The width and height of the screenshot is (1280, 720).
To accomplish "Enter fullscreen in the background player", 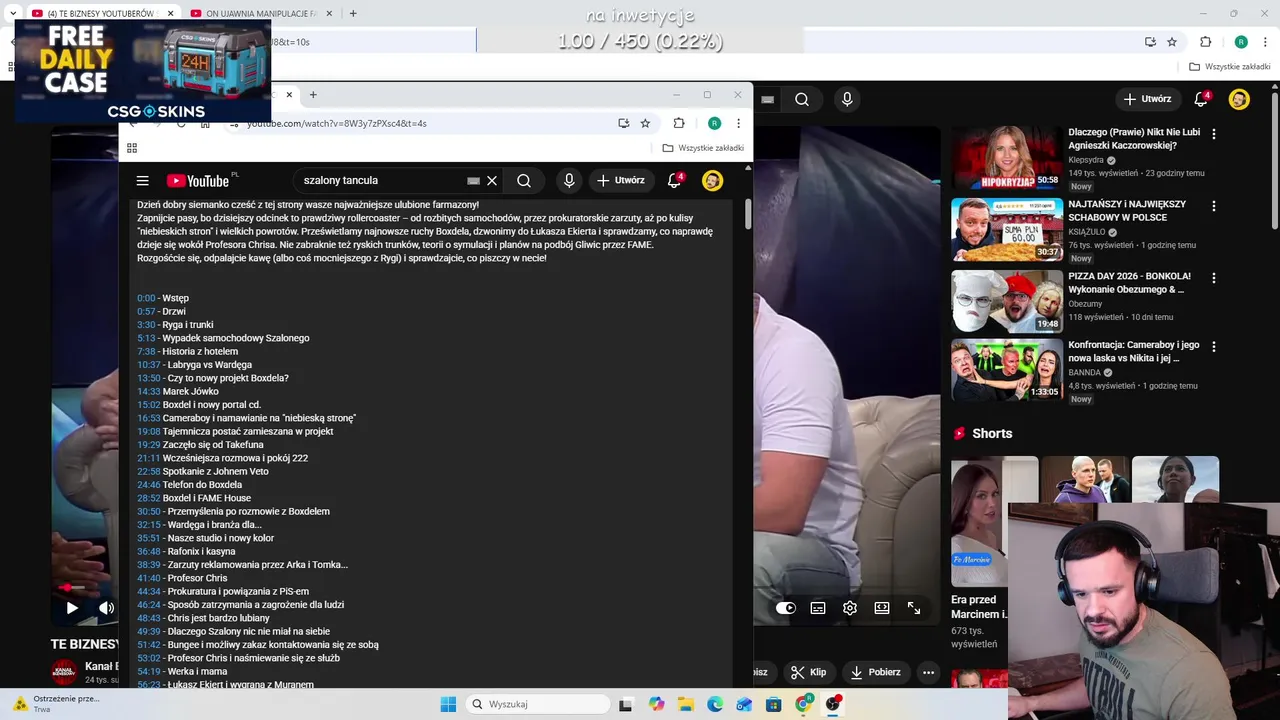I will (914, 608).
